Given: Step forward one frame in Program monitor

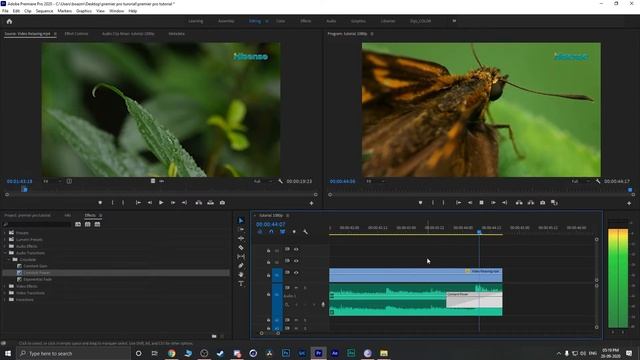Looking at the screenshot, I should [493, 202].
